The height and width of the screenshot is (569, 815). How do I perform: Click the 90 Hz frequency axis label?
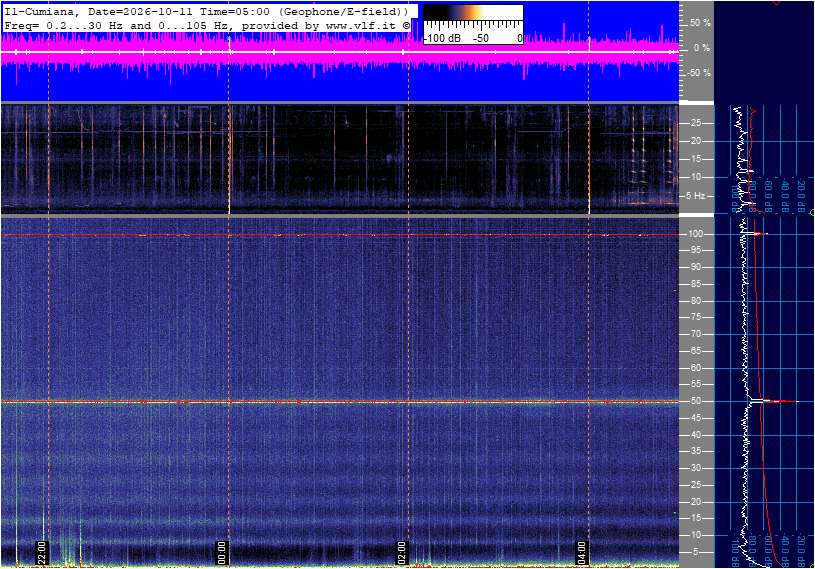[x=695, y=267]
